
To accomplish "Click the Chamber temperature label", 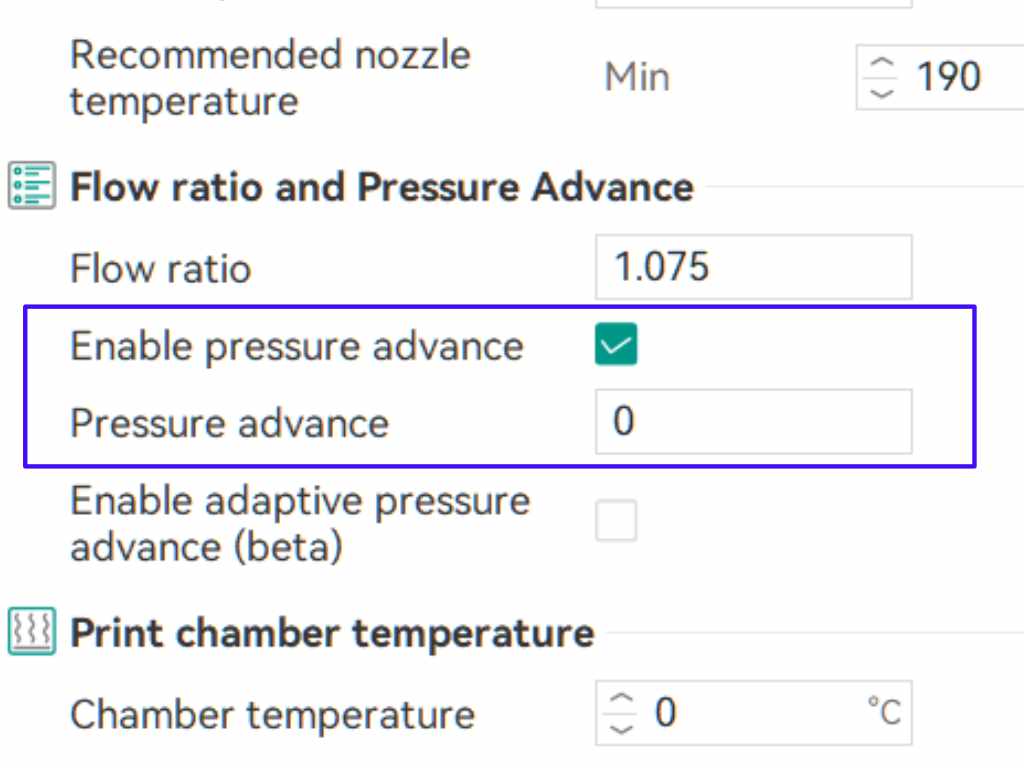I will click(272, 715).
